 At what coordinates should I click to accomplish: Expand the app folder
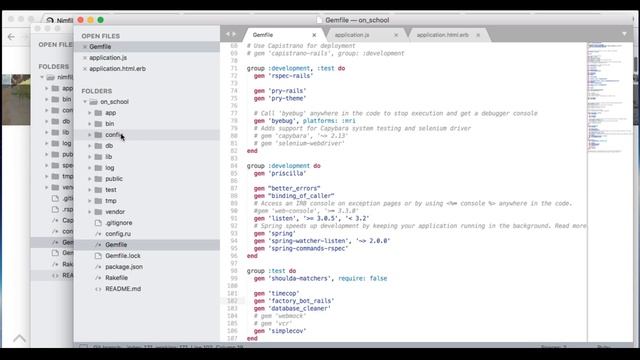(90, 113)
